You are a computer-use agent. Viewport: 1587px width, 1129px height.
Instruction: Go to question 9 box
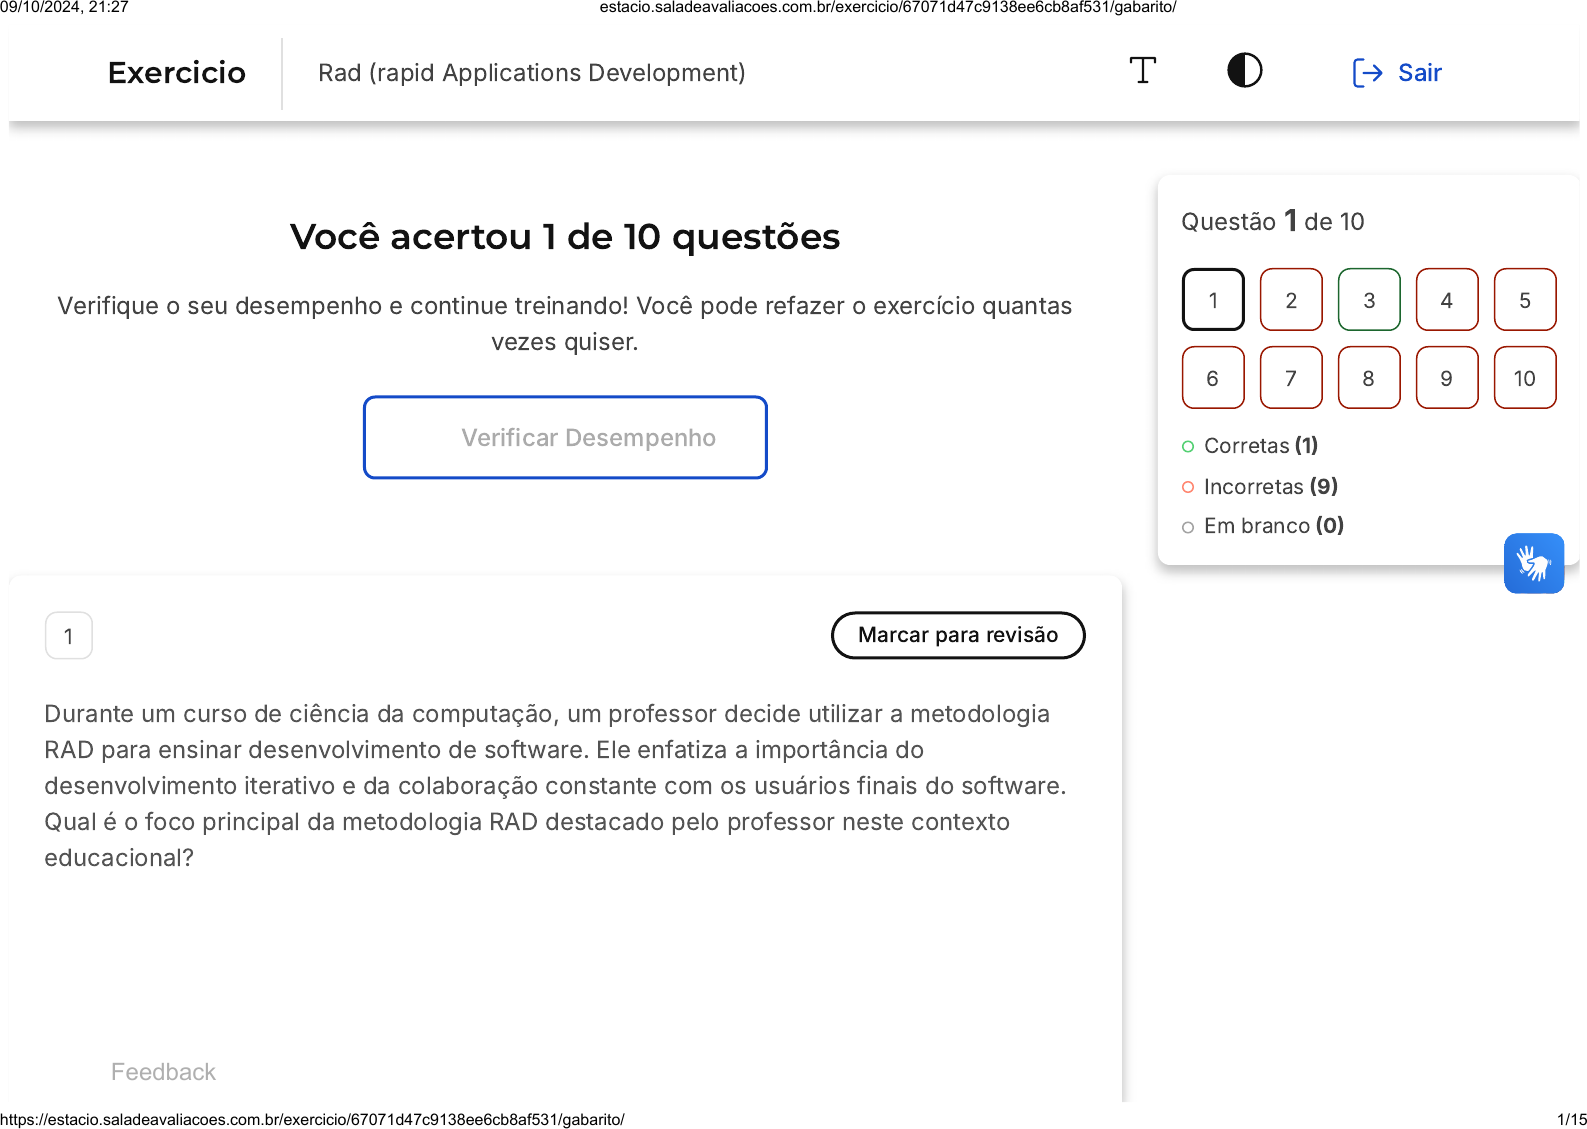point(1447,378)
